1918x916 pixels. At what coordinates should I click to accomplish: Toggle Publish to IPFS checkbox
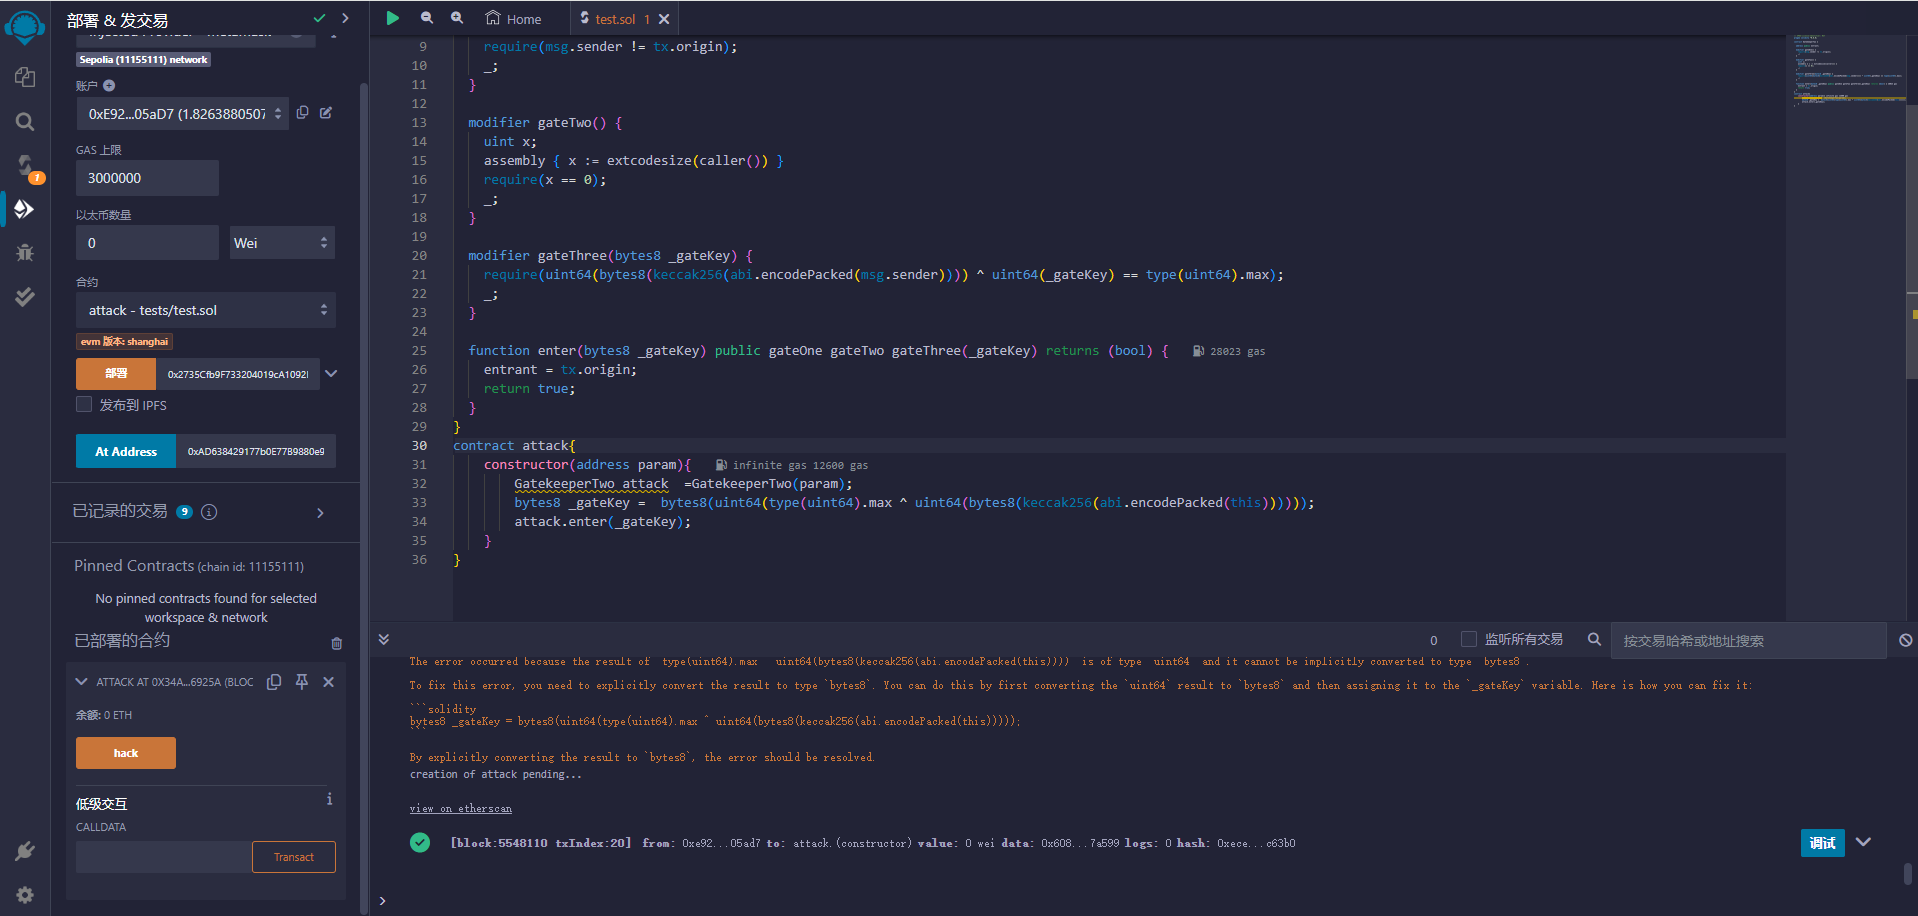tap(84, 404)
